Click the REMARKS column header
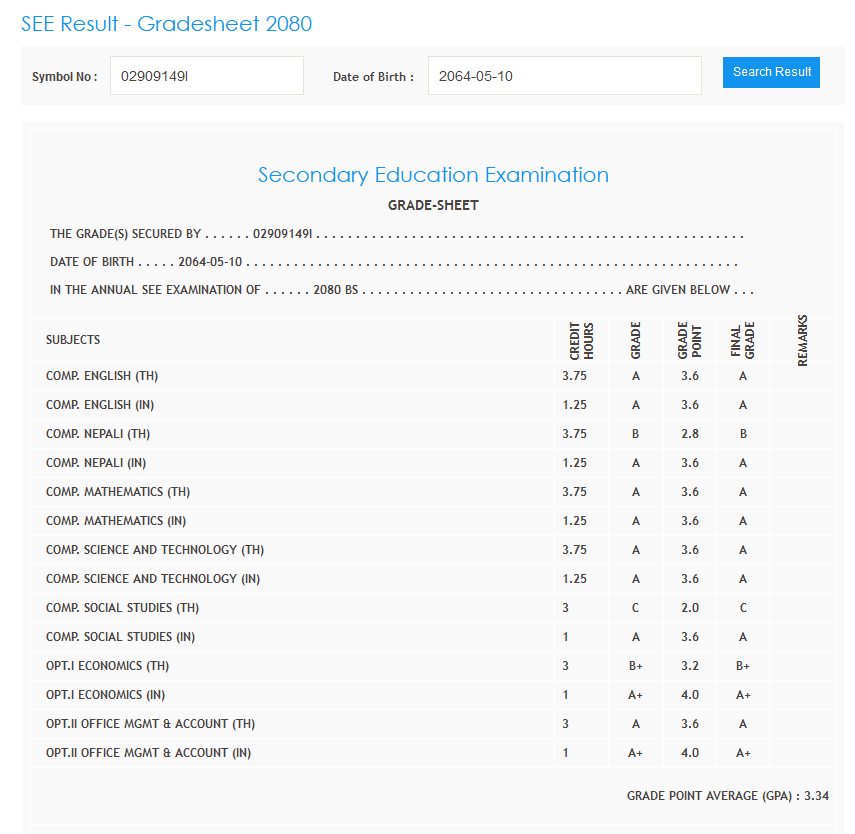The width and height of the screenshot is (855, 834). click(x=802, y=341)
